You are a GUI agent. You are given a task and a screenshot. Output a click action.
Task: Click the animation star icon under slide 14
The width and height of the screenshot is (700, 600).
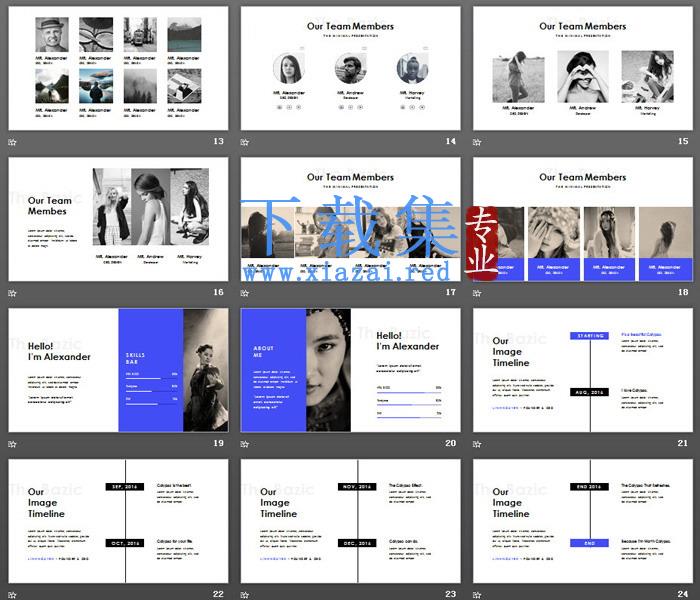click(x=245, y=142)
